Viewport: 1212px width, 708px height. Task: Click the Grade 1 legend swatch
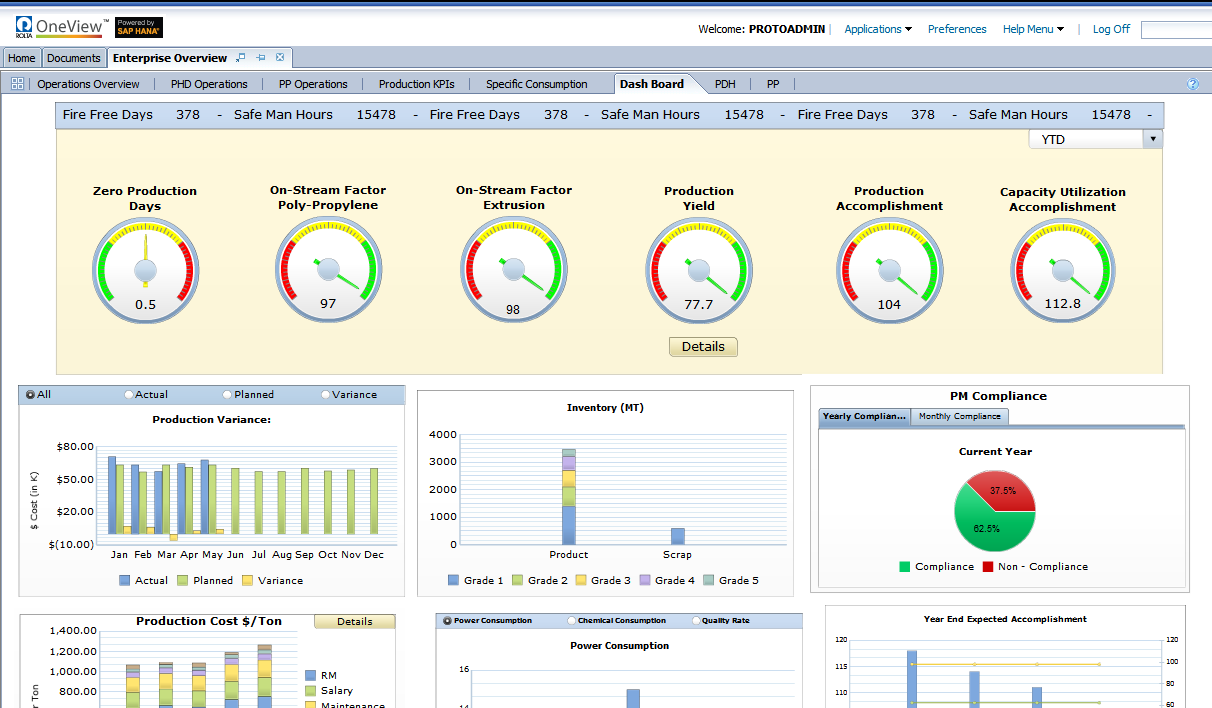454,581
